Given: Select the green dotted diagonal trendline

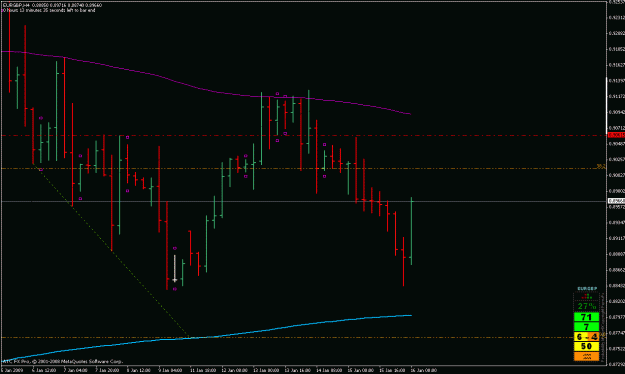Looking at the screenshot, I should pyautogui.click(x=110, y=250).
